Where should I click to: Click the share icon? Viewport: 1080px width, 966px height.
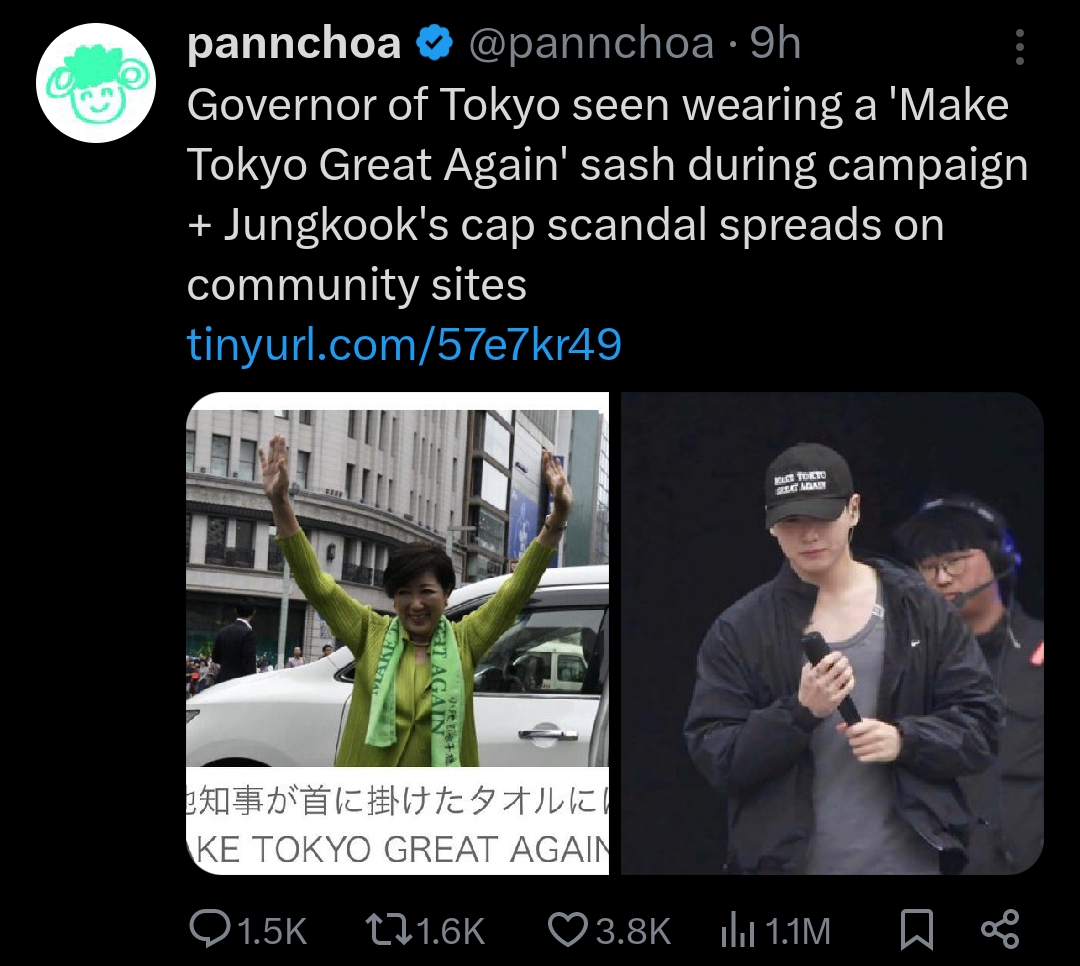(1000, 929)
